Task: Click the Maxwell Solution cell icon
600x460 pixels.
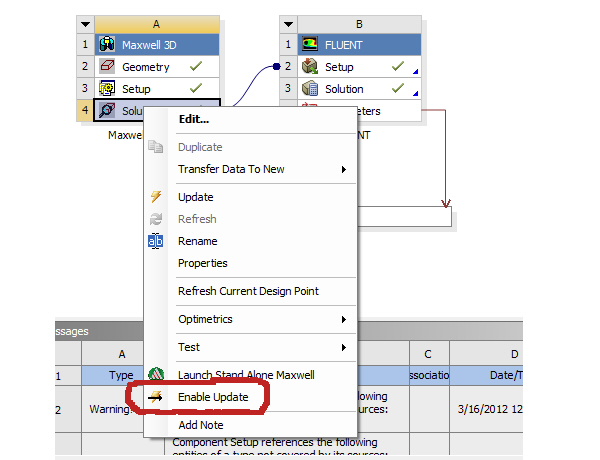Action: pyautogui.click(x=107, y=111)
